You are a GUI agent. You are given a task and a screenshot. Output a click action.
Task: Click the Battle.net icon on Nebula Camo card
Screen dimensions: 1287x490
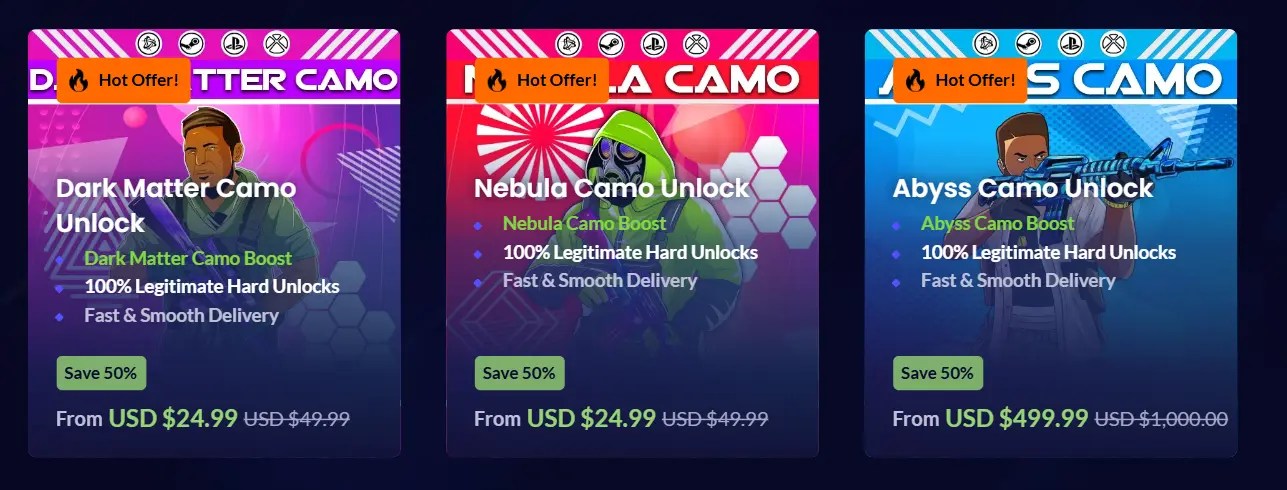567,43
